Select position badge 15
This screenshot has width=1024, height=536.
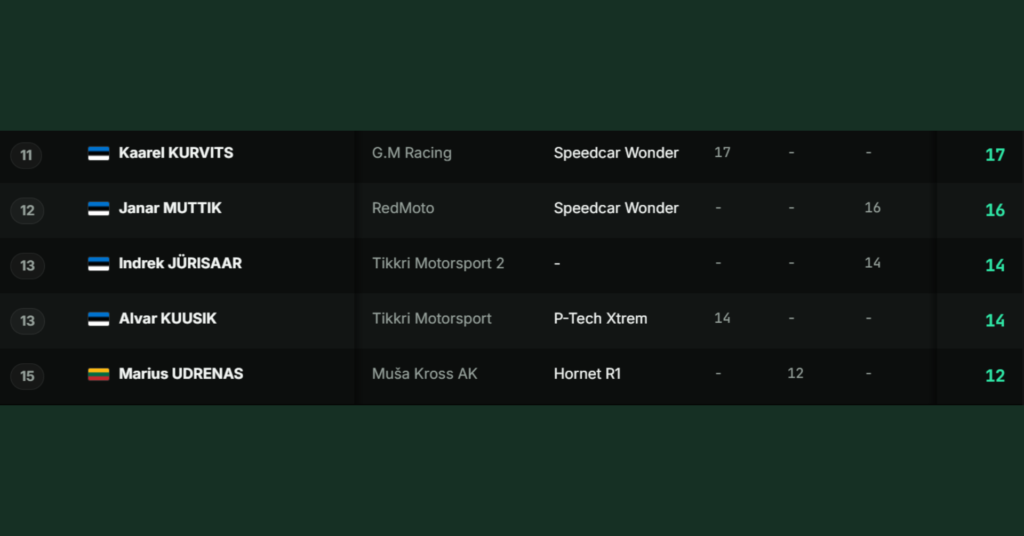pos(27,376)
